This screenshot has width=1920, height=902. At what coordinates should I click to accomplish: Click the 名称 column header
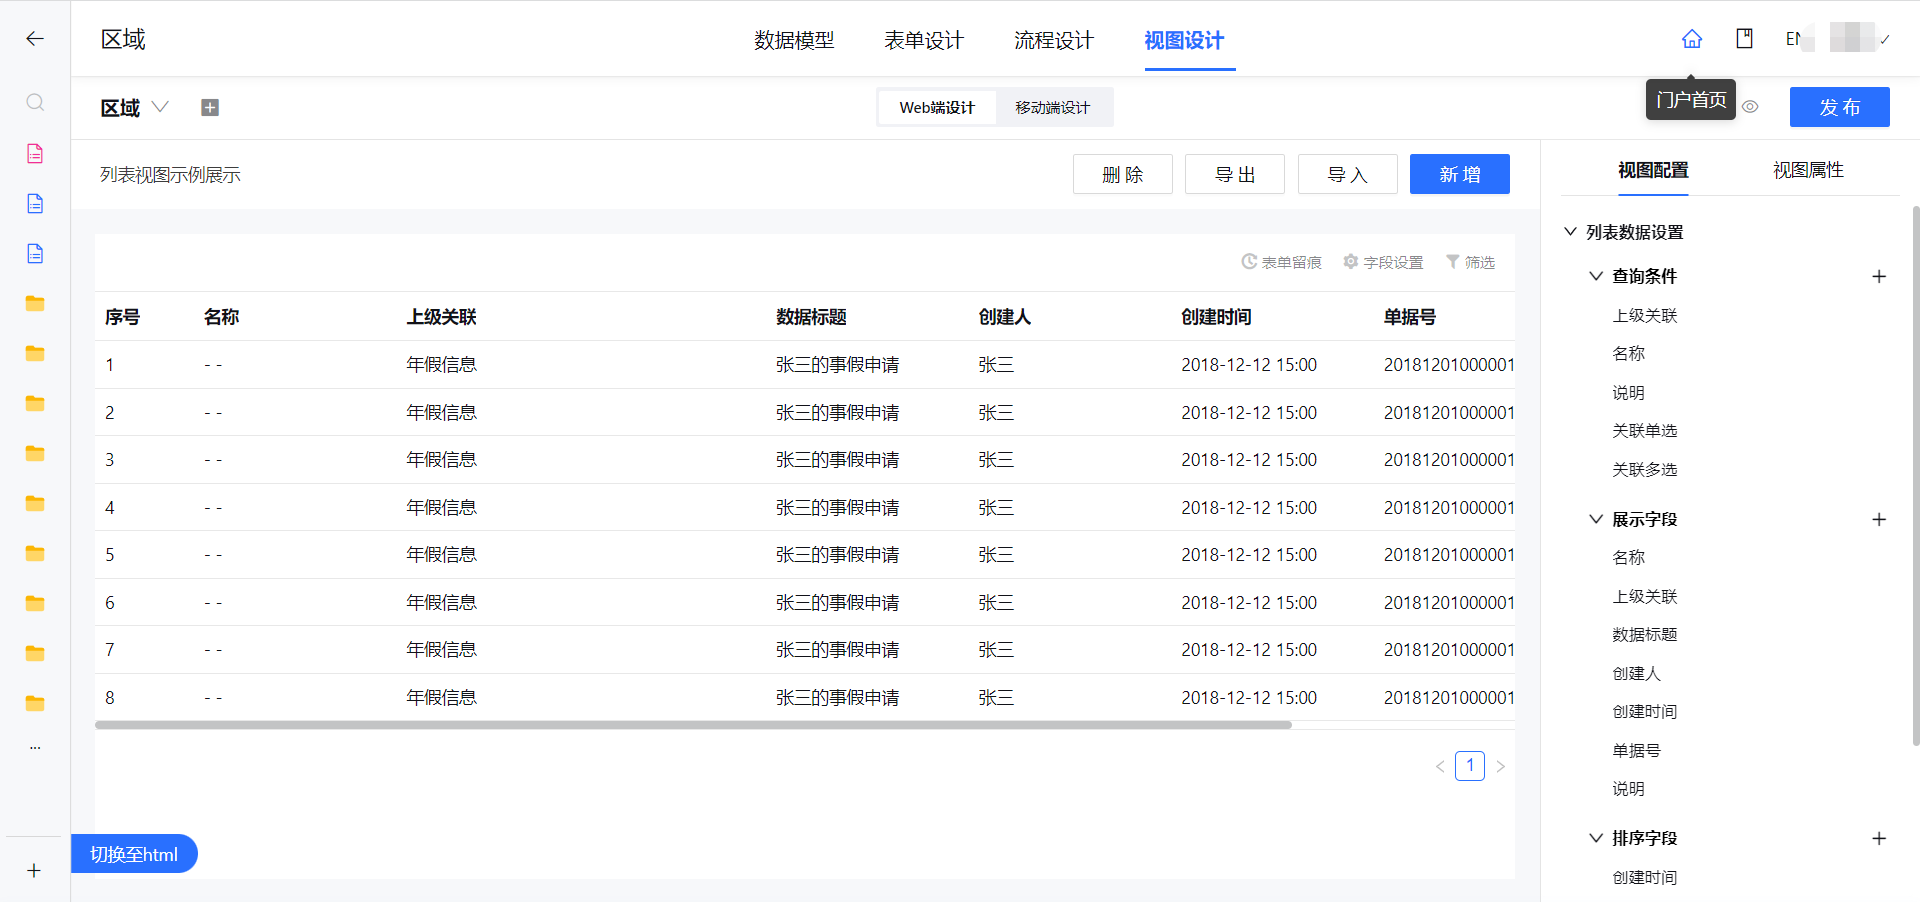[x=221, y=317]
